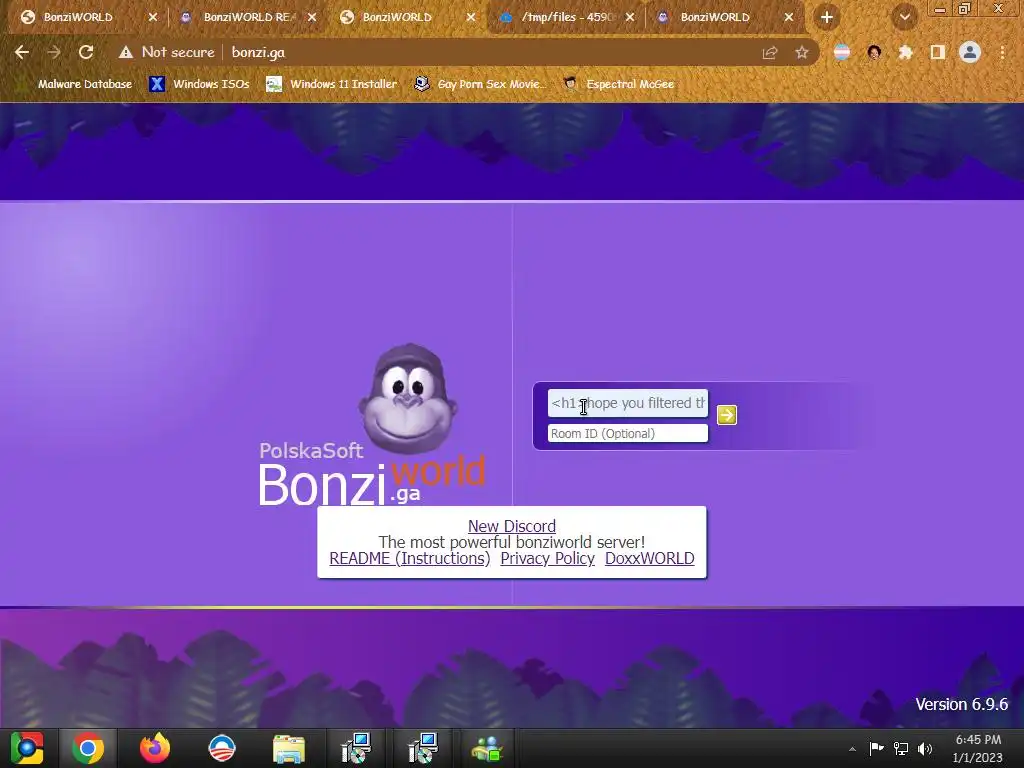Open Windows ISOs bookmark

click(x=199, y=84)
